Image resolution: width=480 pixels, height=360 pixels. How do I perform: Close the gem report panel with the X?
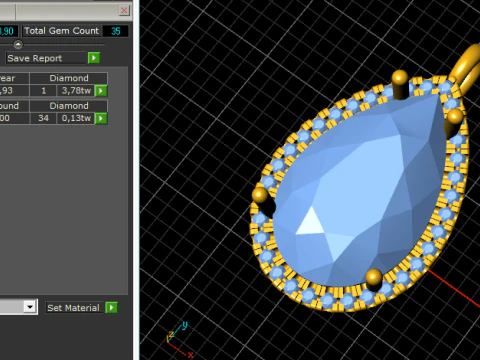click(x=124, y=11)
